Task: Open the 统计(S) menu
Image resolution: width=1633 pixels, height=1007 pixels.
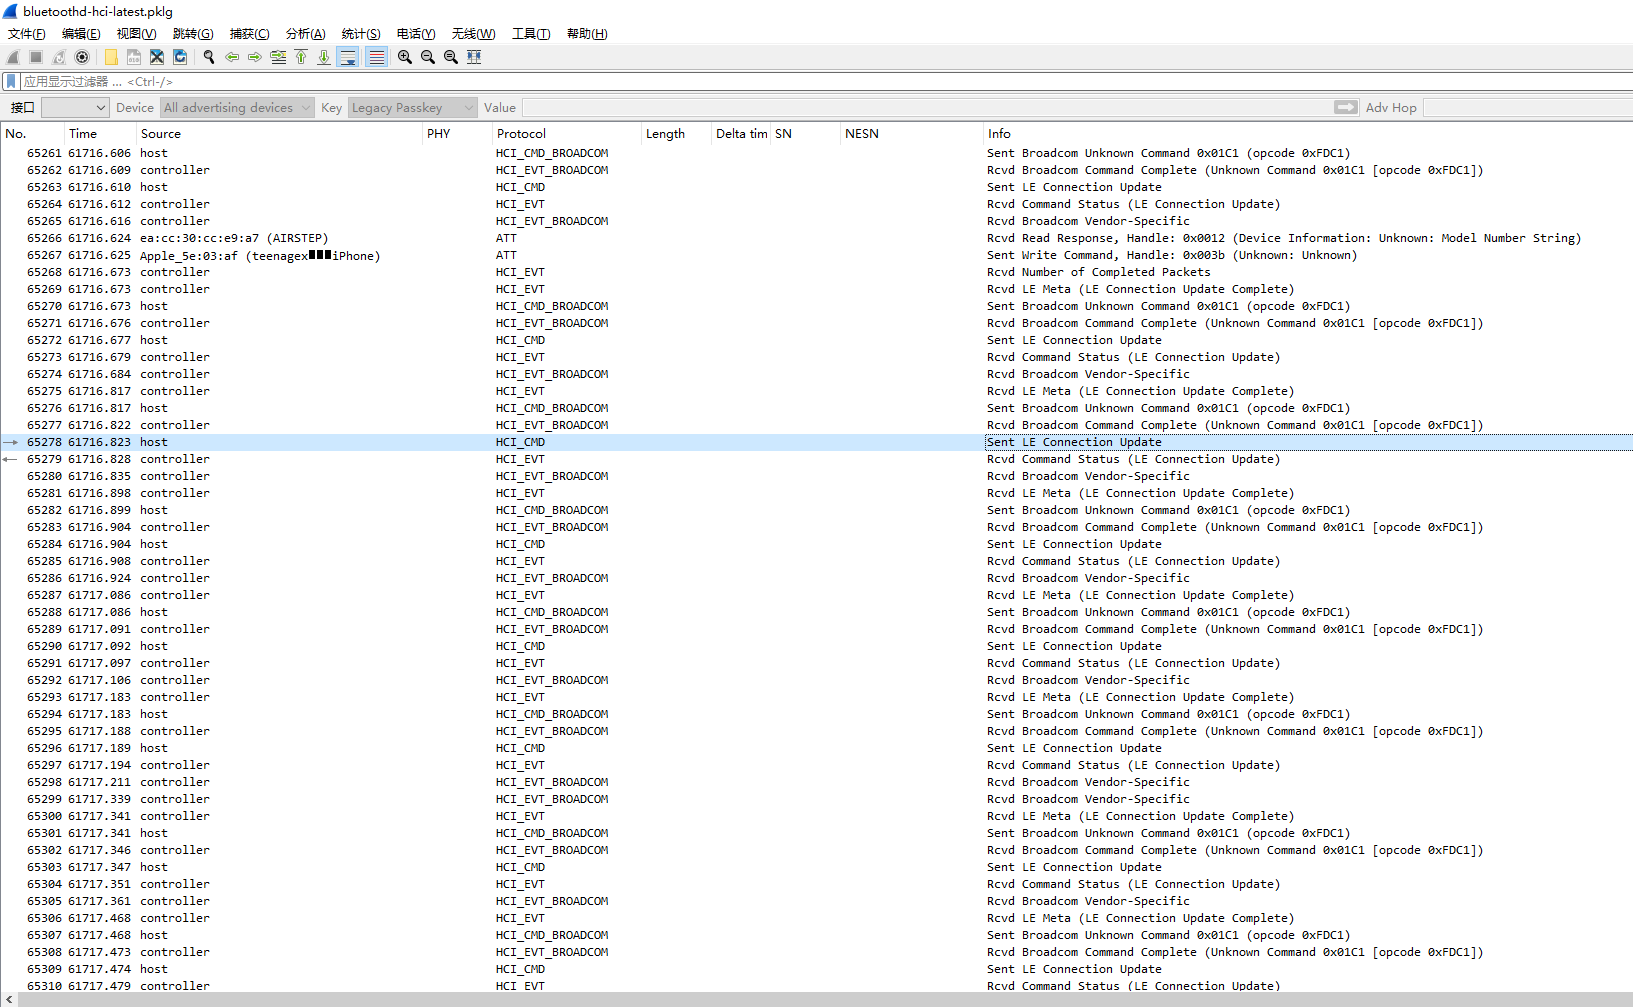Action: 361,33
